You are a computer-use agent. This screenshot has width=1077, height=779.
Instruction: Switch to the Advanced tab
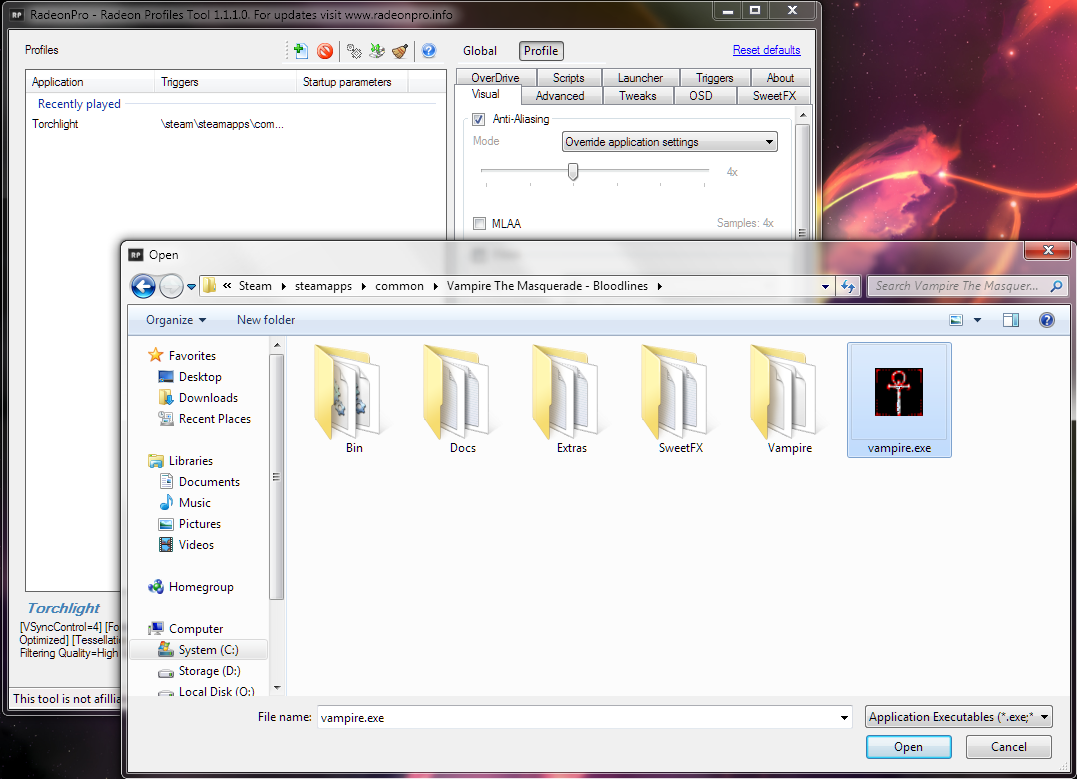click(560, 95)
